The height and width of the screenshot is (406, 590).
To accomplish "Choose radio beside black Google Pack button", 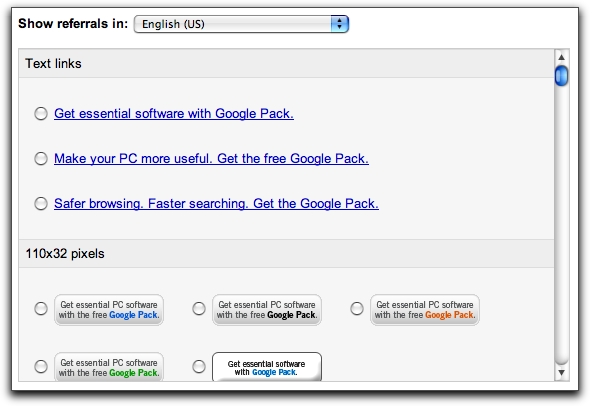I will click(199, 309).
